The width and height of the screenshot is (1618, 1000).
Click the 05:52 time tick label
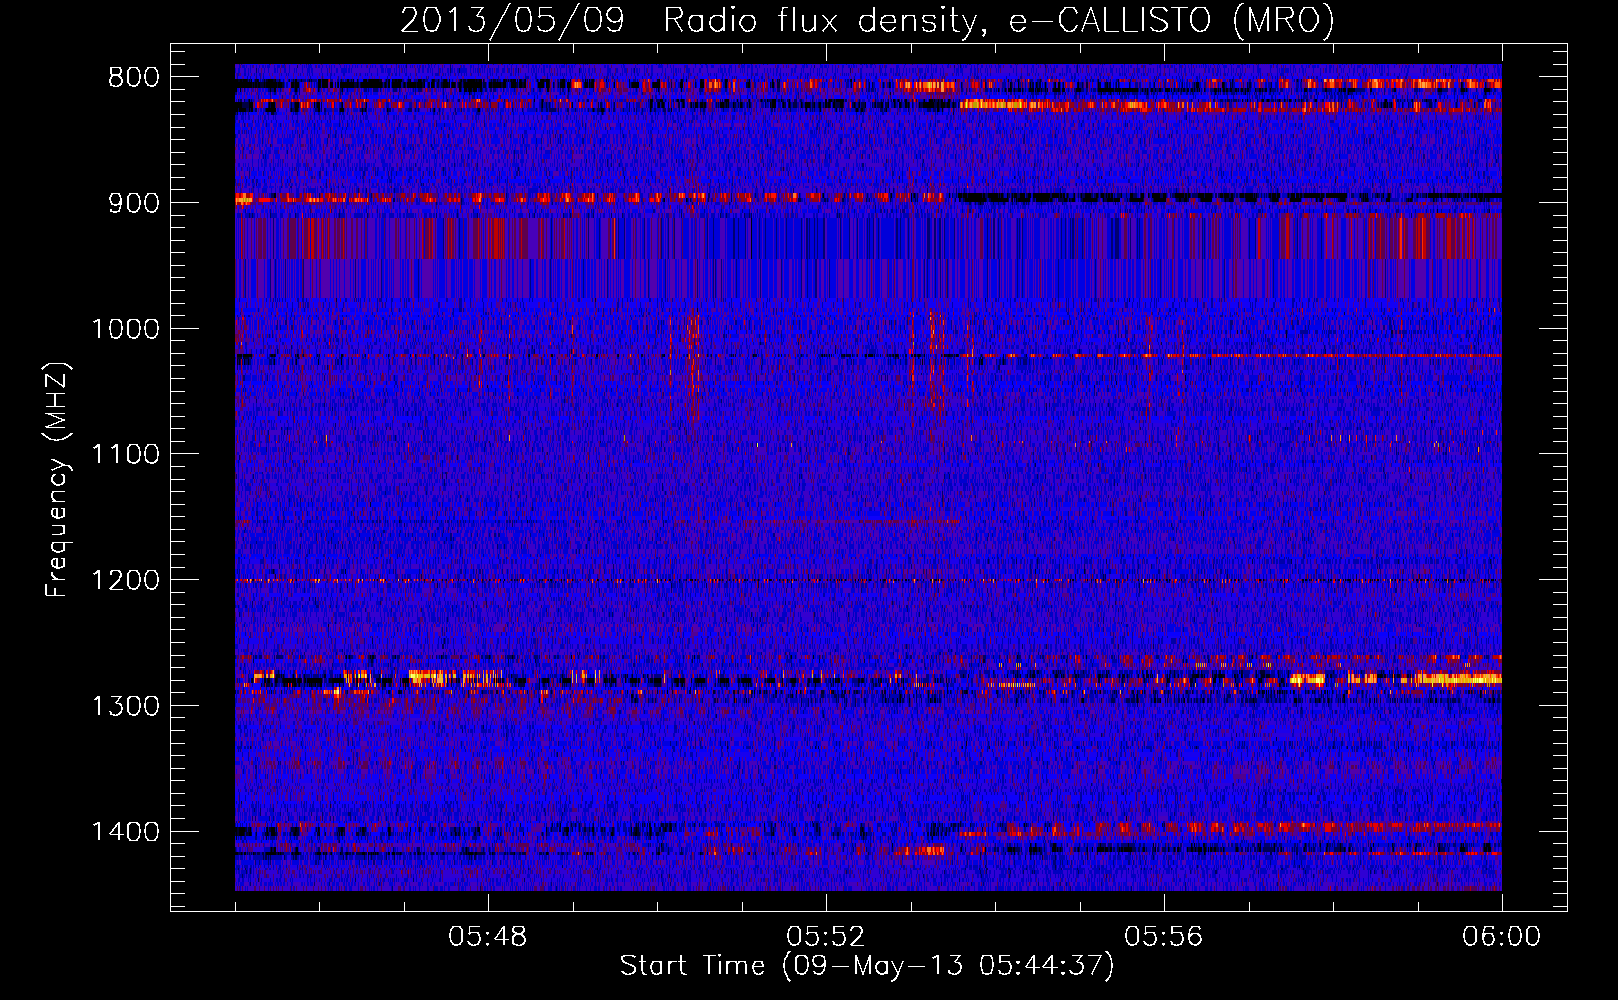click(826, 937)
